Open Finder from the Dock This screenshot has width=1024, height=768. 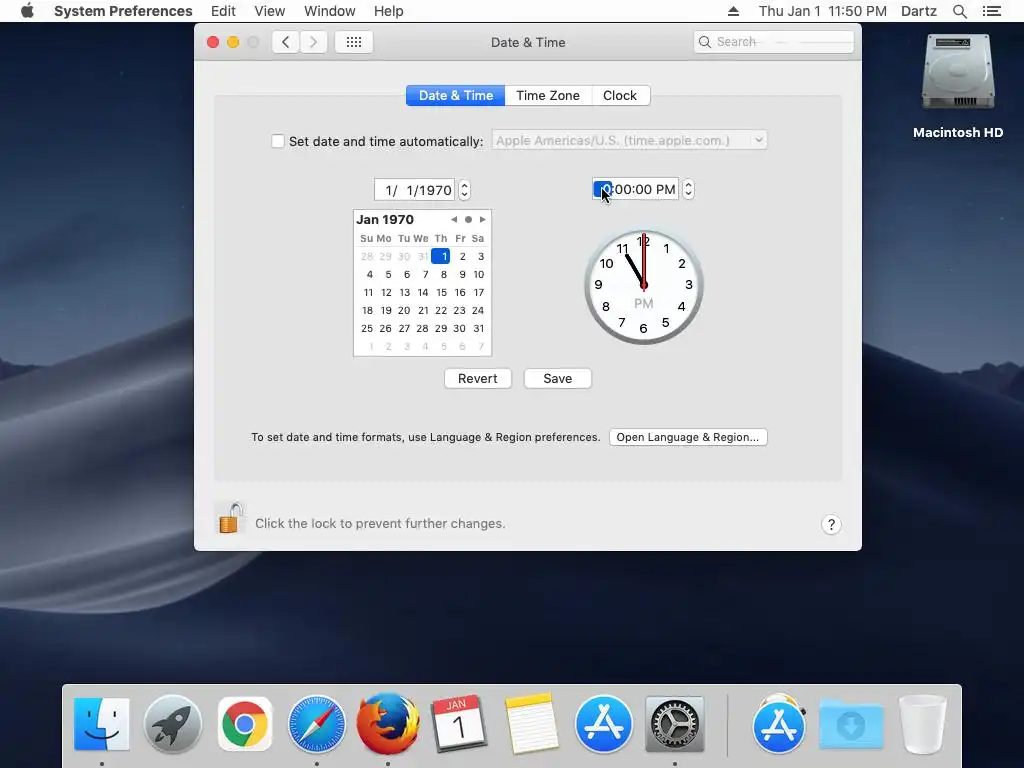[x=101, y=724]
